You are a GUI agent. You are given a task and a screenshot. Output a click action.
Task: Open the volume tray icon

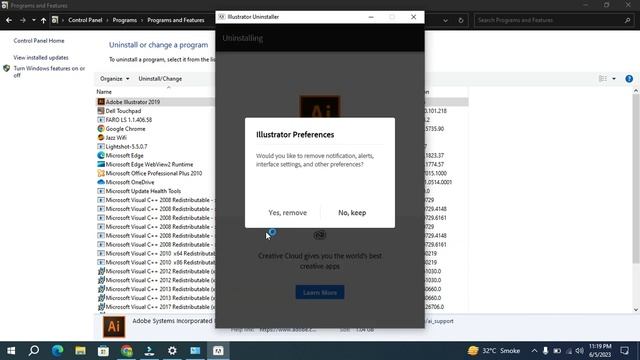pyautogui.click(x=580, y=351)
